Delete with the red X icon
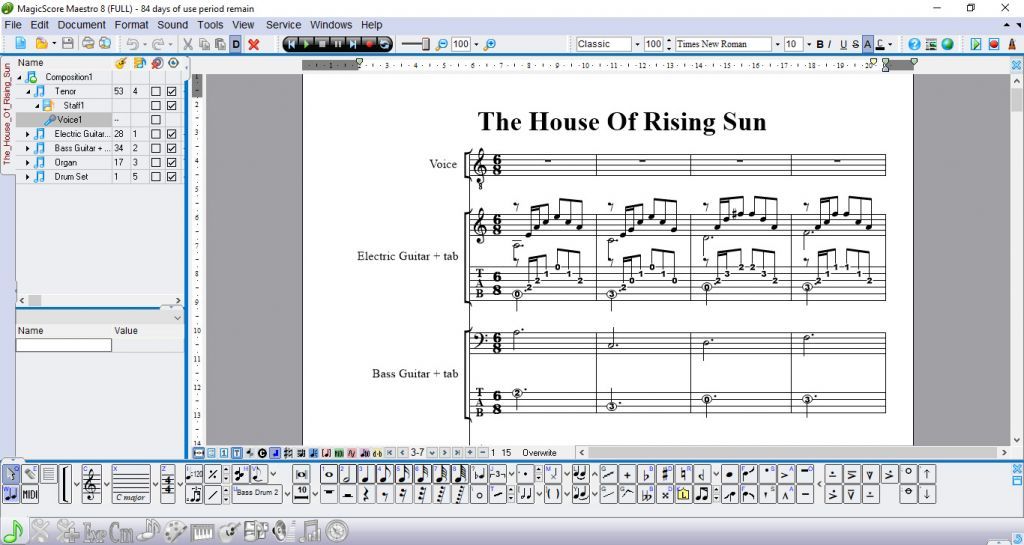Image resolution: width=1024 pixels, height=545 pixels. [x=254, y=44]
